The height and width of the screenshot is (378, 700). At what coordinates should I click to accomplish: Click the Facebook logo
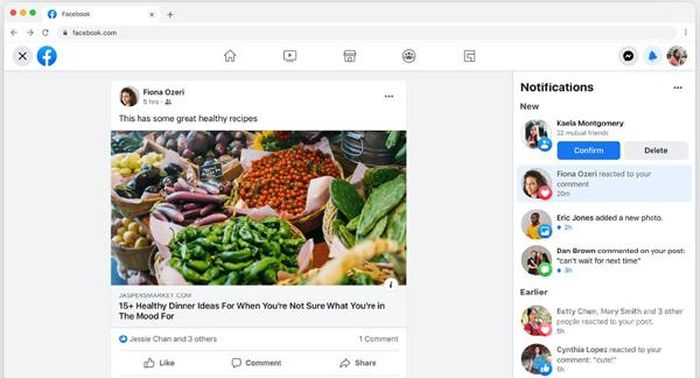click(47, 56)
